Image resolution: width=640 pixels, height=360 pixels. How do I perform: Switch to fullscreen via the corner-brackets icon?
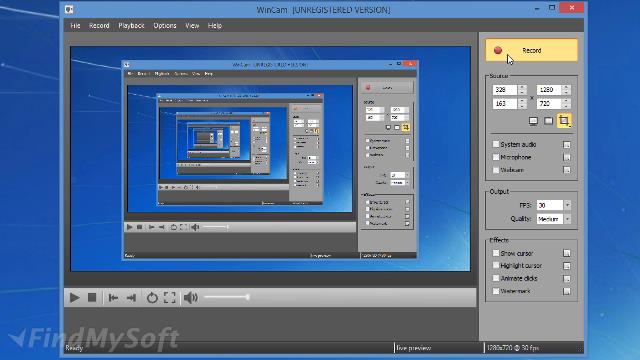(169, 298)
